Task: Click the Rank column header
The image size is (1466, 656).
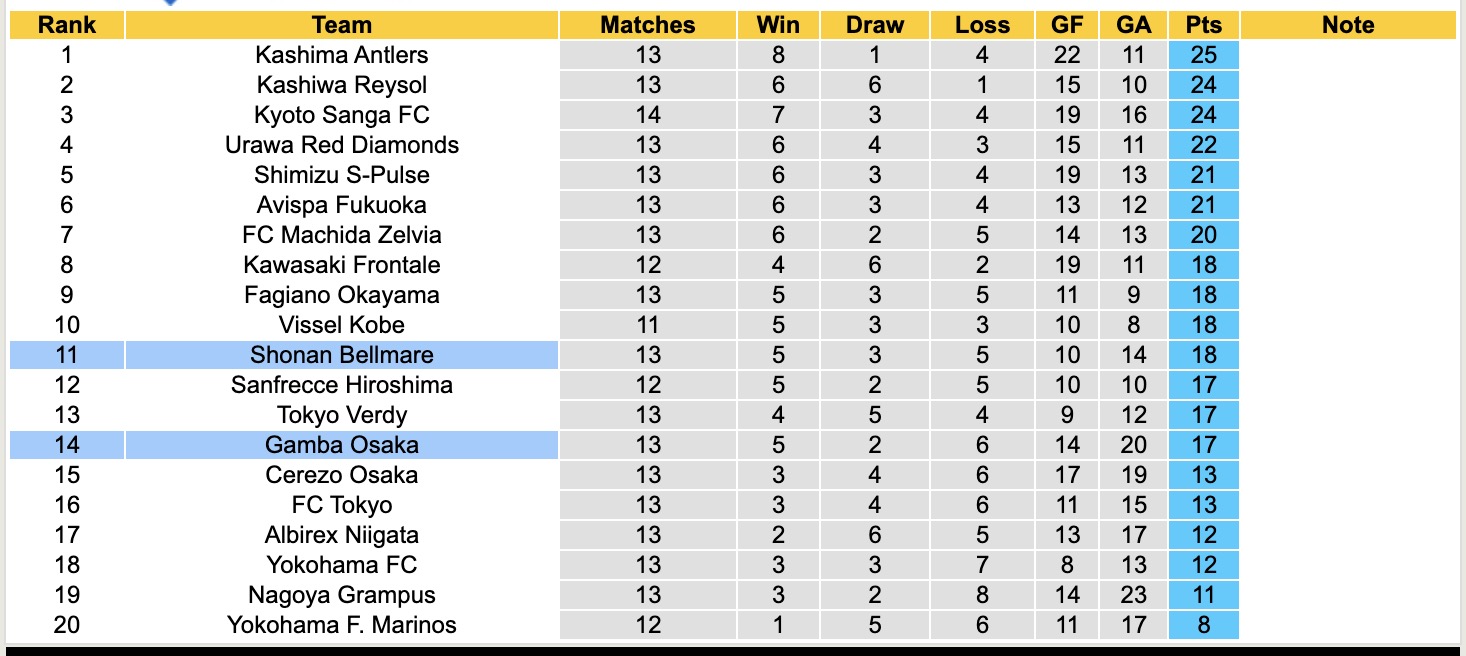Action: pyautogui.click(x=66, y=25)
